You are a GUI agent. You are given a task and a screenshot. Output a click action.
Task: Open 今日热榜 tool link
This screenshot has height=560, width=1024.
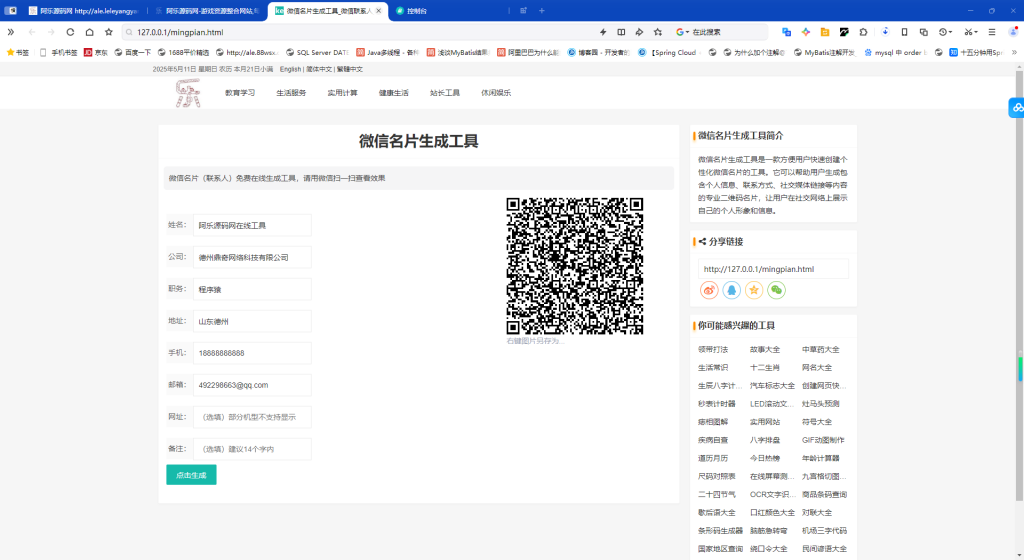click(x=765, y=458)
